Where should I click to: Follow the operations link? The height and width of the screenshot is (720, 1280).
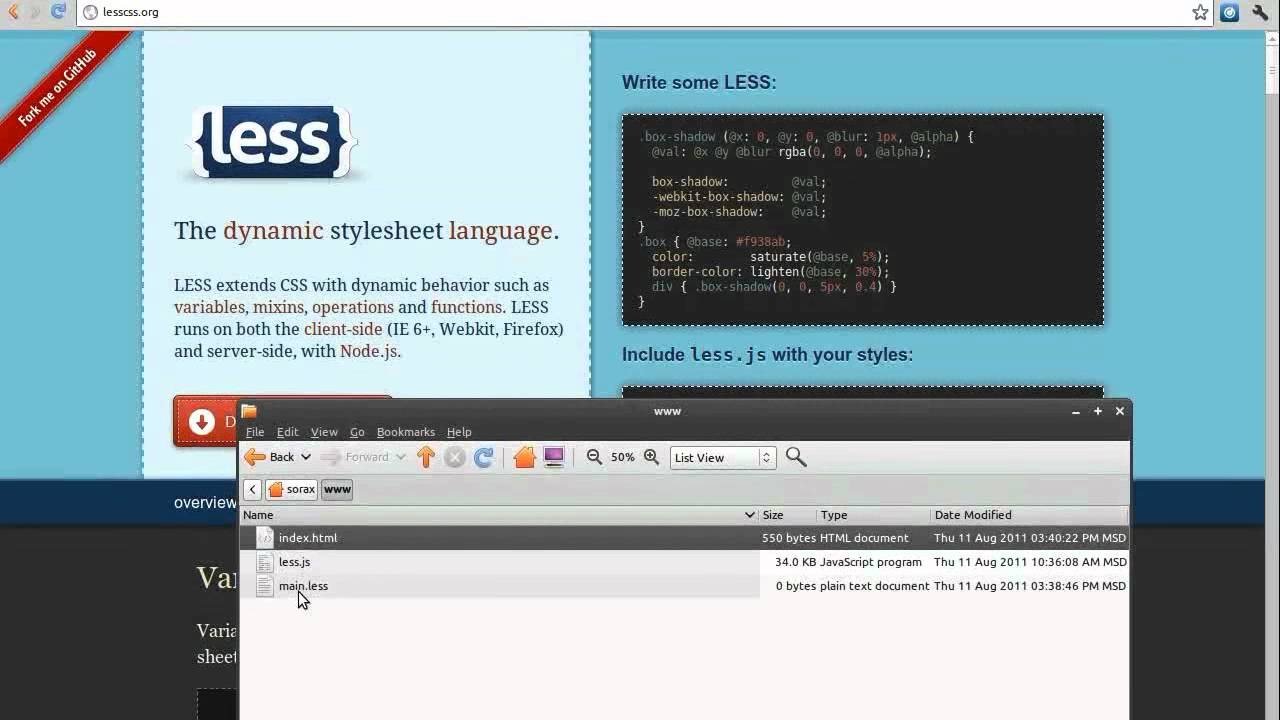click(x=353, y=307)
